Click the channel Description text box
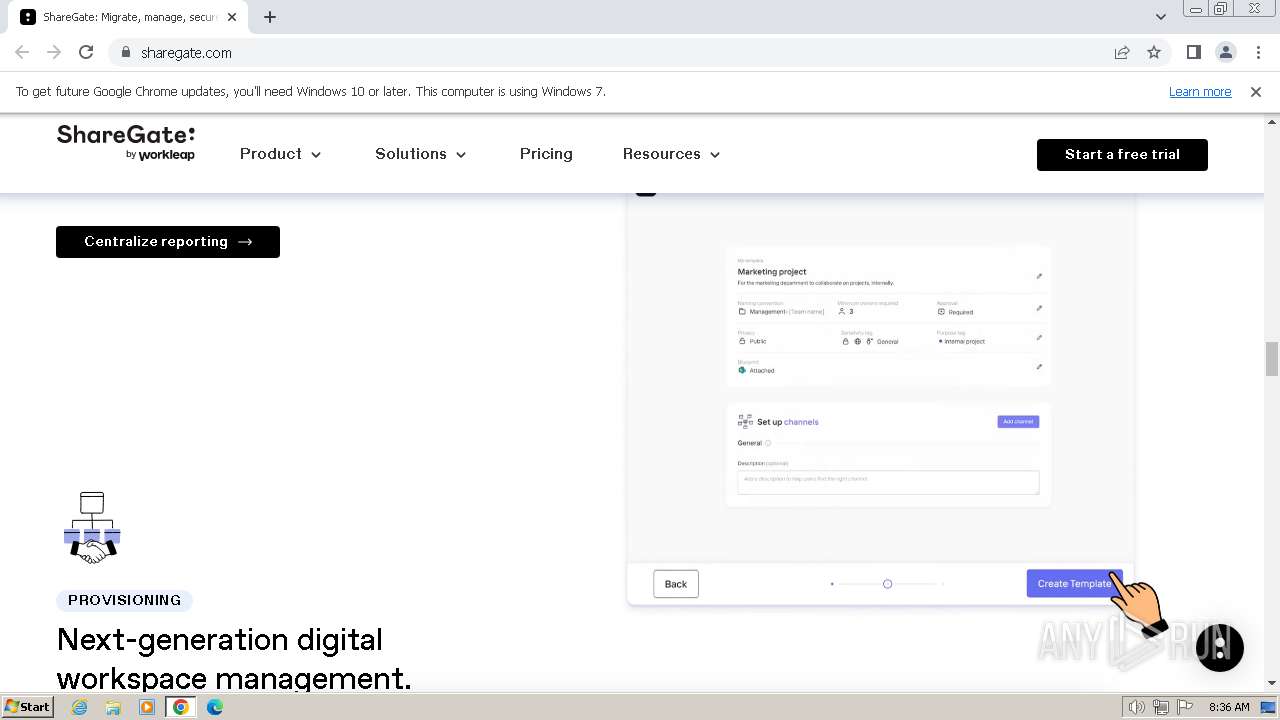The image size is (1280, 720). click(888, 482)
